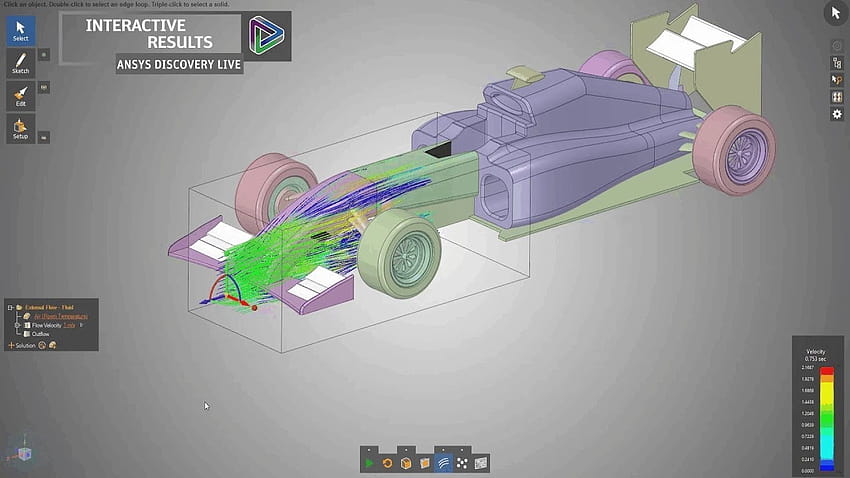
Task: Click the Flow Velocity value link
Action: [x=70, y=325]
